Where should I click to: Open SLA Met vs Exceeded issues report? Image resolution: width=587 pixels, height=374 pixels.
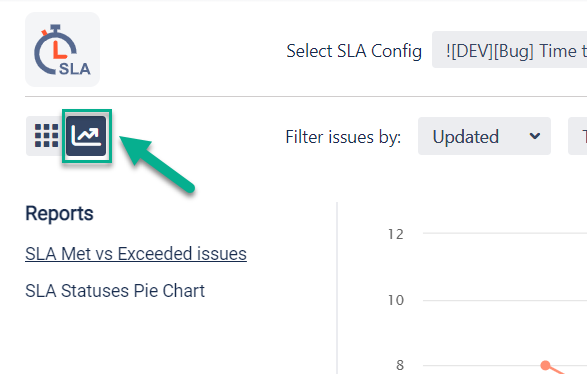click(x=136, y=254)
